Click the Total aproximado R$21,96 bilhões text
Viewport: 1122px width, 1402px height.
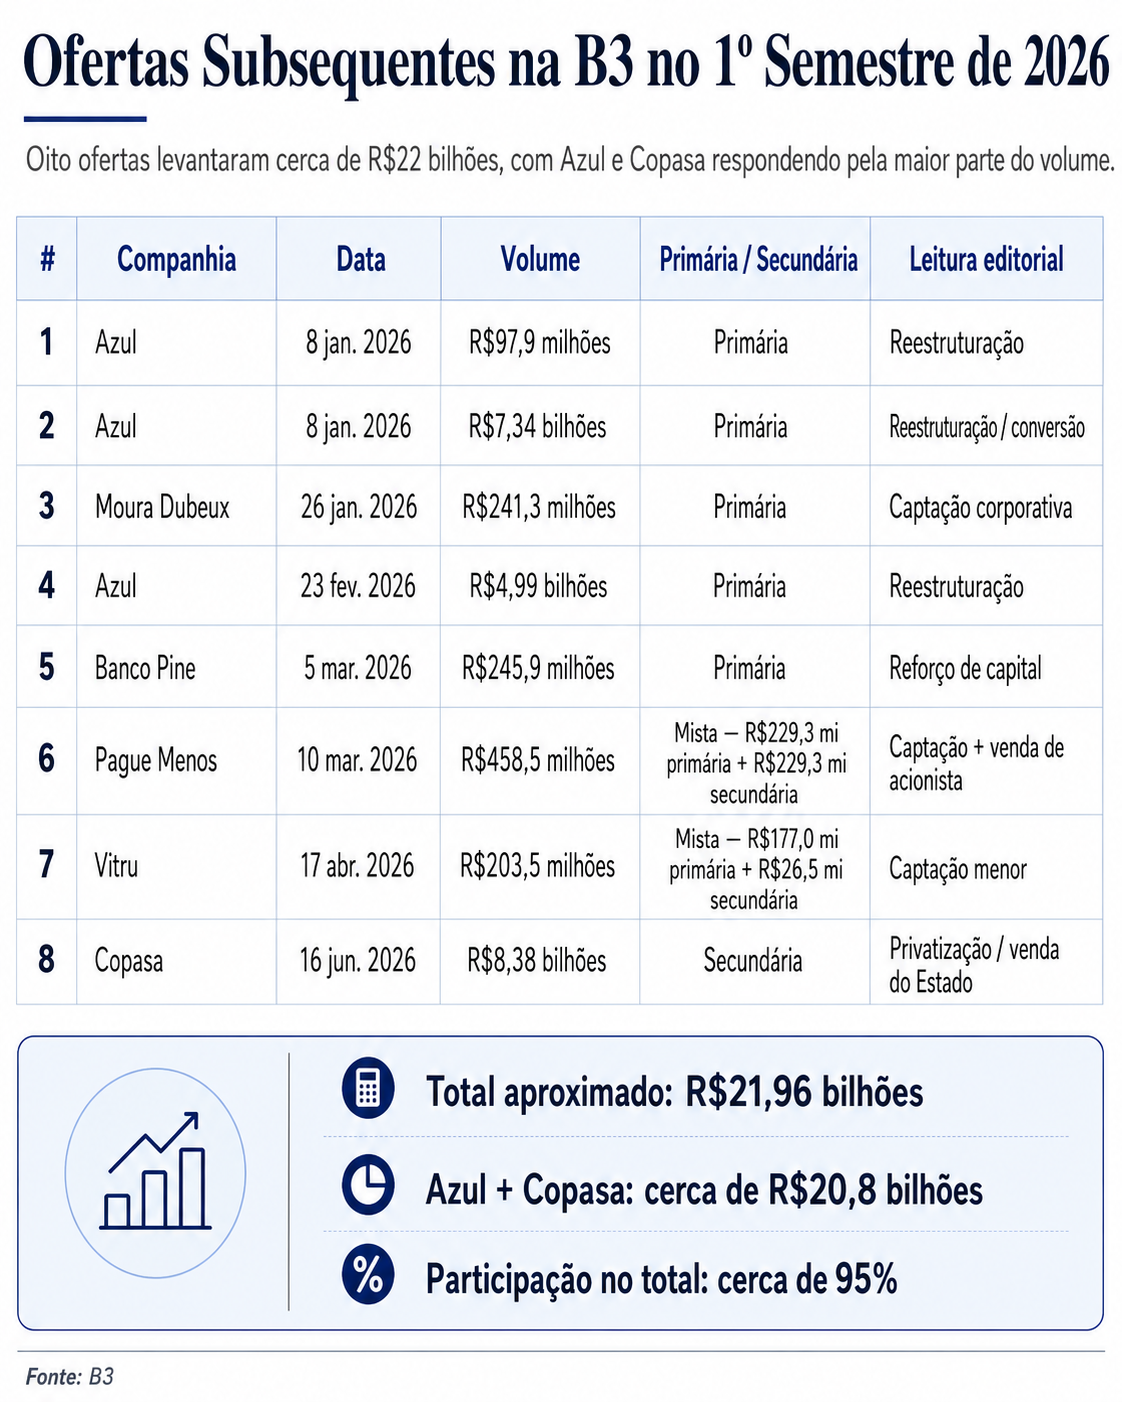[x=675, y=1092]
